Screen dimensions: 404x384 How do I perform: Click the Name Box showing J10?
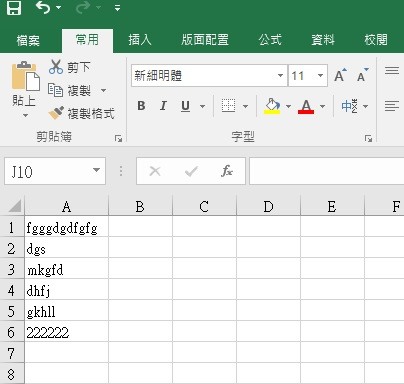(47, 171)
